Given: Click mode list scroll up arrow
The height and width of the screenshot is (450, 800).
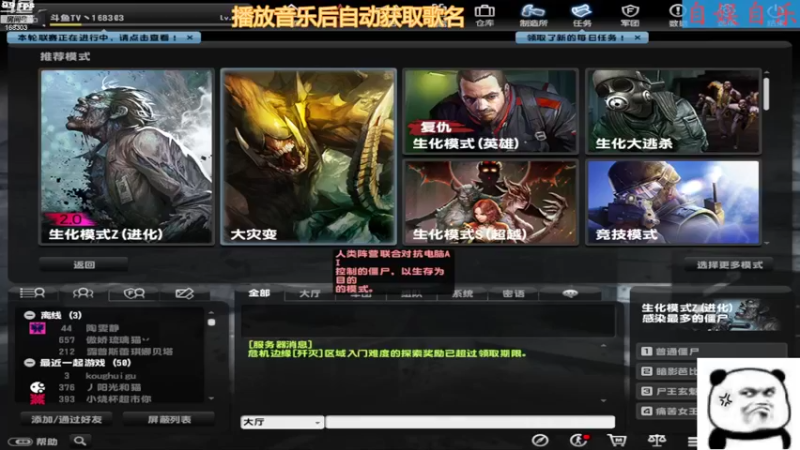Looking at the screenshot, I should point(766,73).
